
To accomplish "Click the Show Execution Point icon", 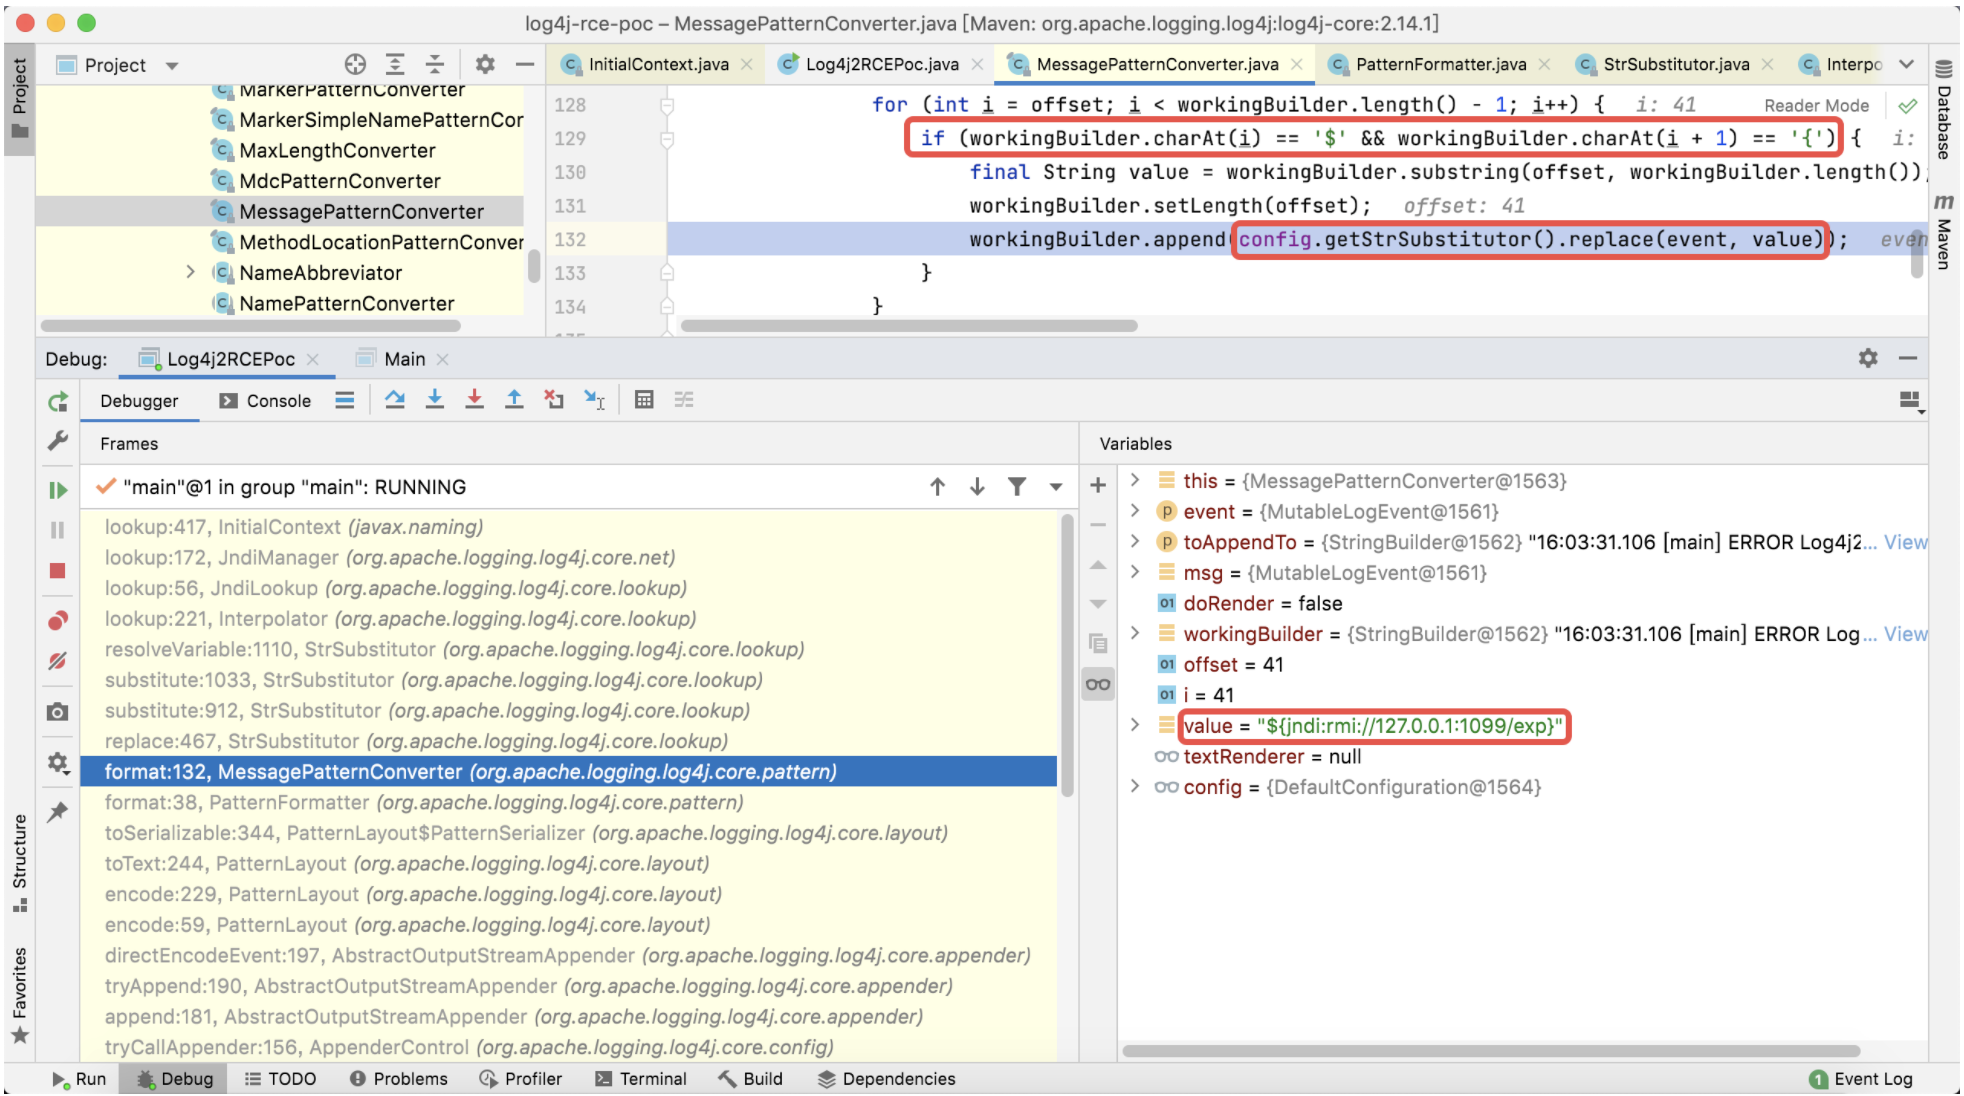I will click(x=345, y=400).
